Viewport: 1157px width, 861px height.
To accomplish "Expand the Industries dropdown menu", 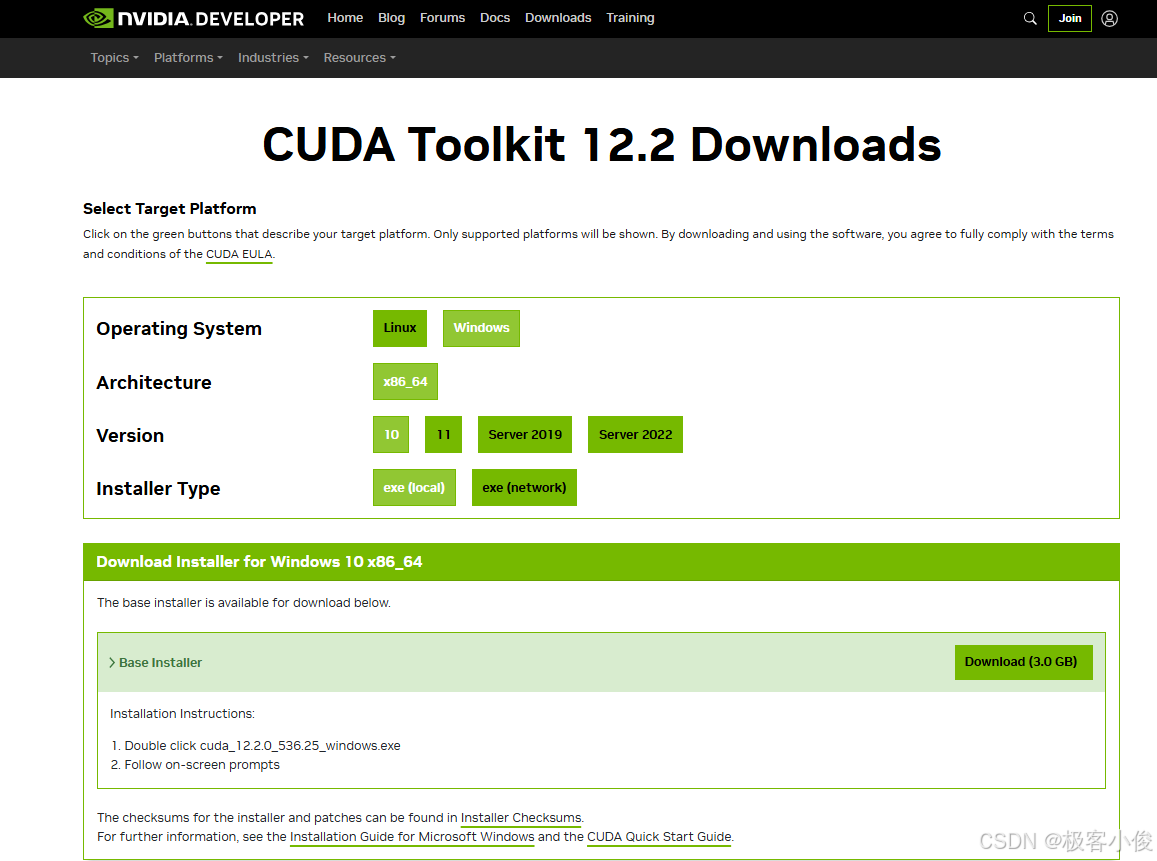I will tap(273, 58).
